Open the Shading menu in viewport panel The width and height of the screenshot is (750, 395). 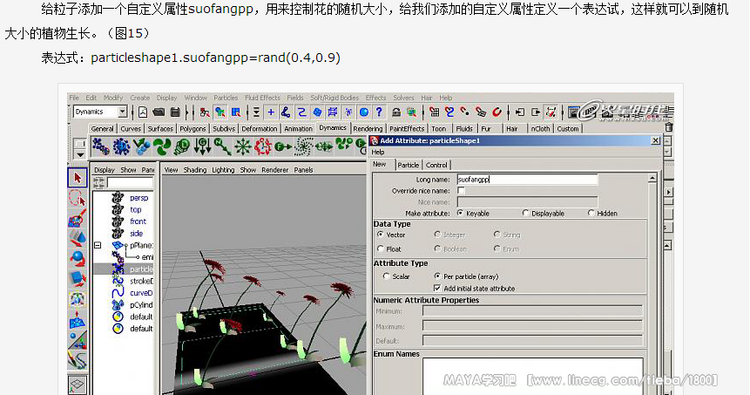point(195,170)
